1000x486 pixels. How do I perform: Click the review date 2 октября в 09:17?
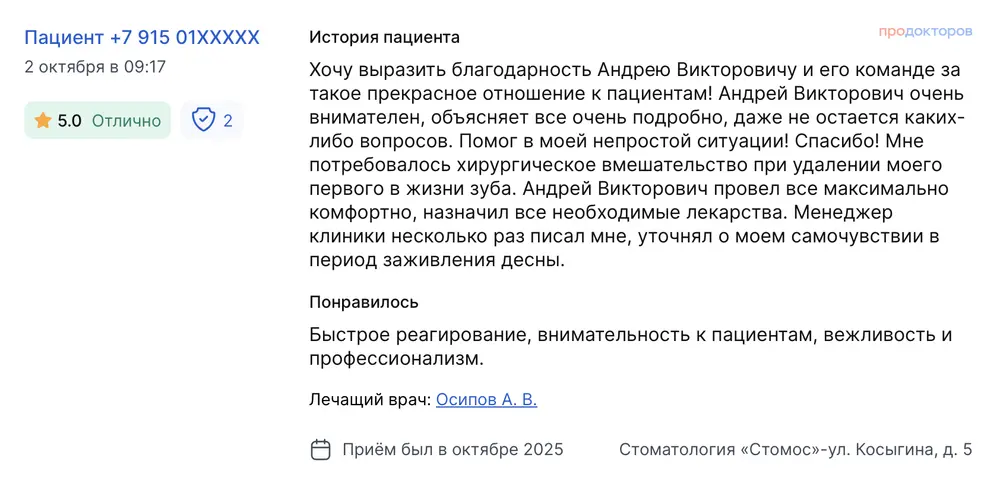point(95,68)
